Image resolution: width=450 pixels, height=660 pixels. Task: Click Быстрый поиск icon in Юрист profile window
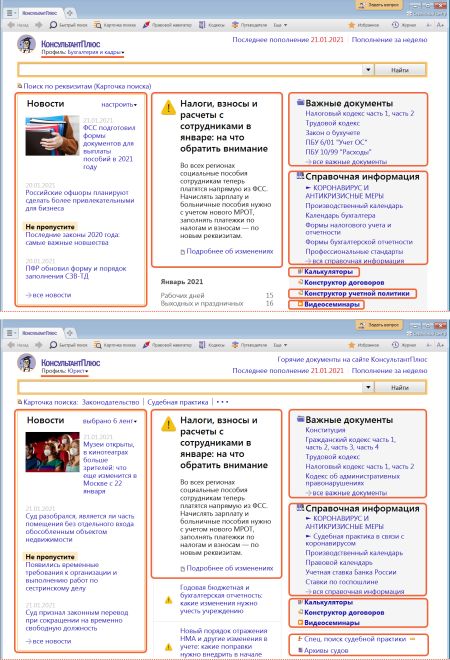(x=53, y=345)
